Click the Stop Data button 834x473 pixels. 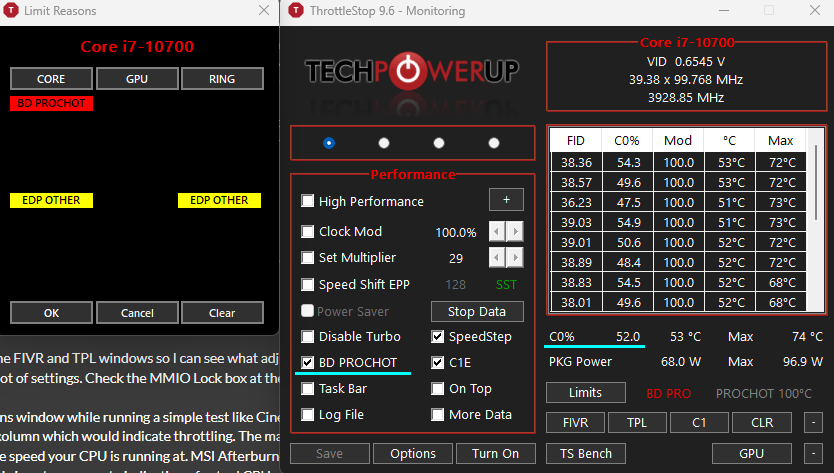click(477, 311)
